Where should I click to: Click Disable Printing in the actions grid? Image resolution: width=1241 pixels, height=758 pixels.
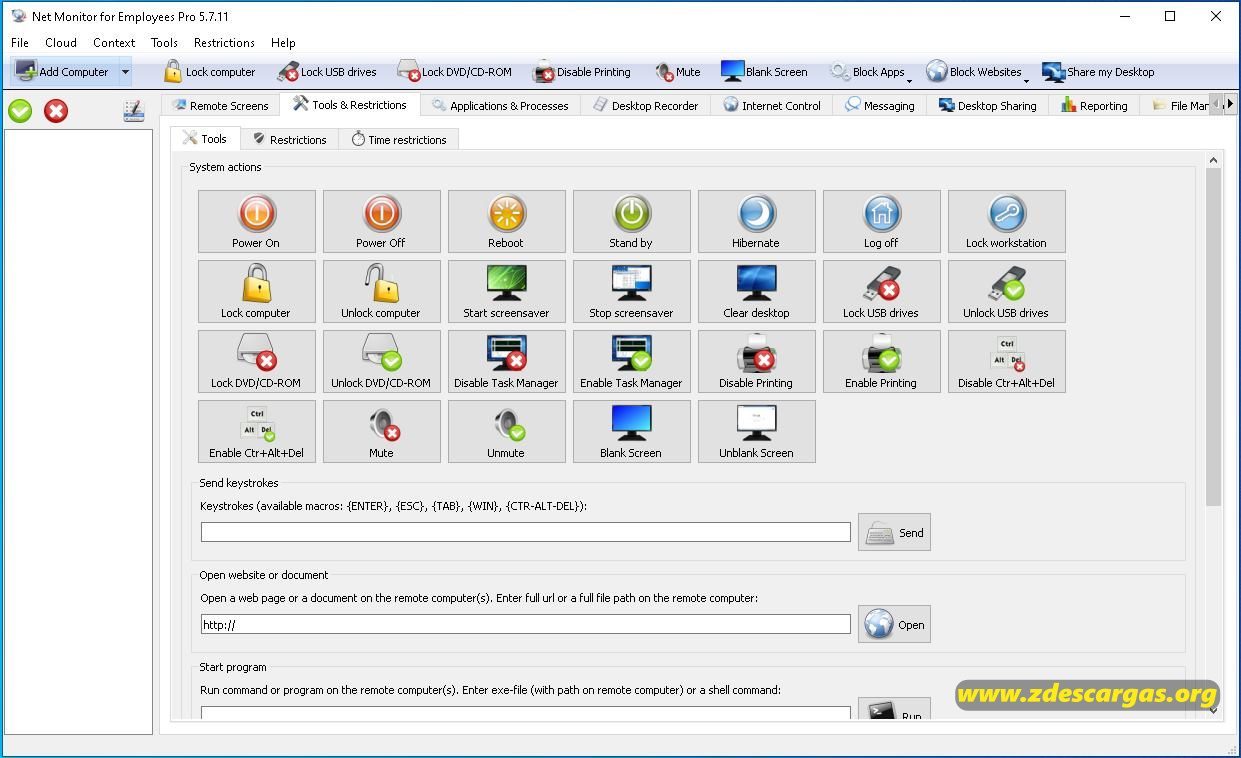(x=756, y=361)
